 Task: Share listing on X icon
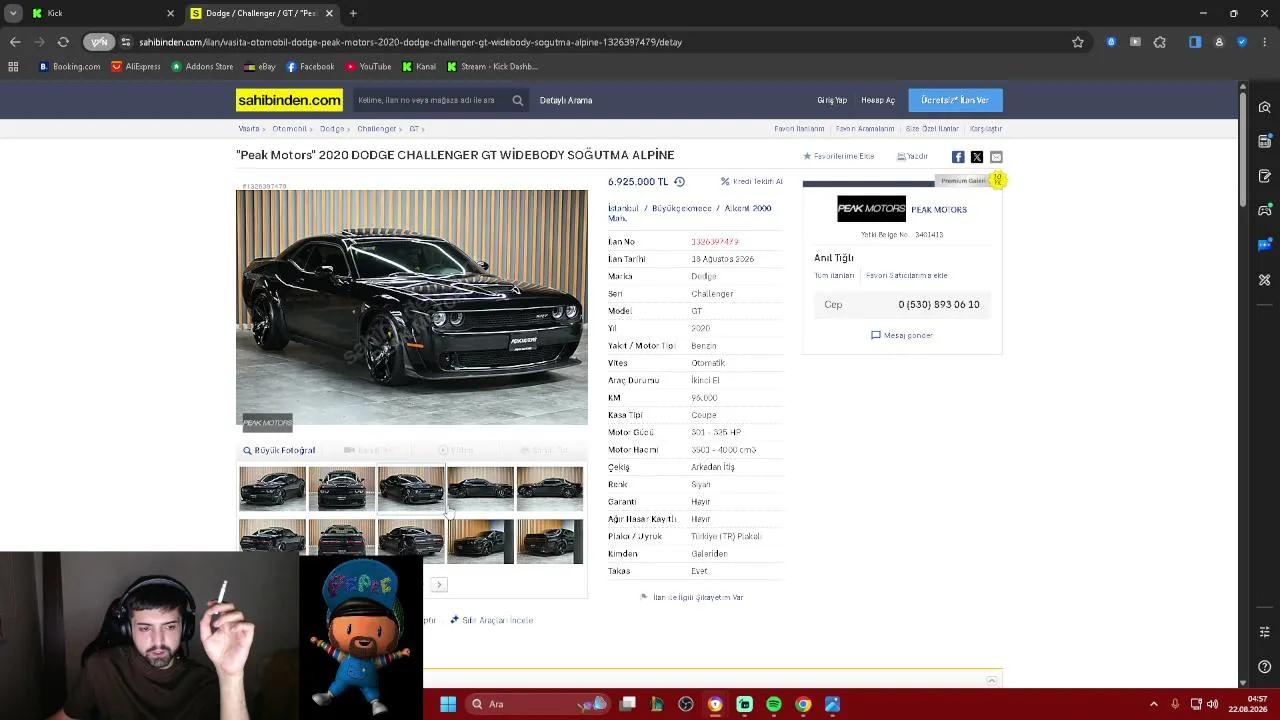[977, 157]
